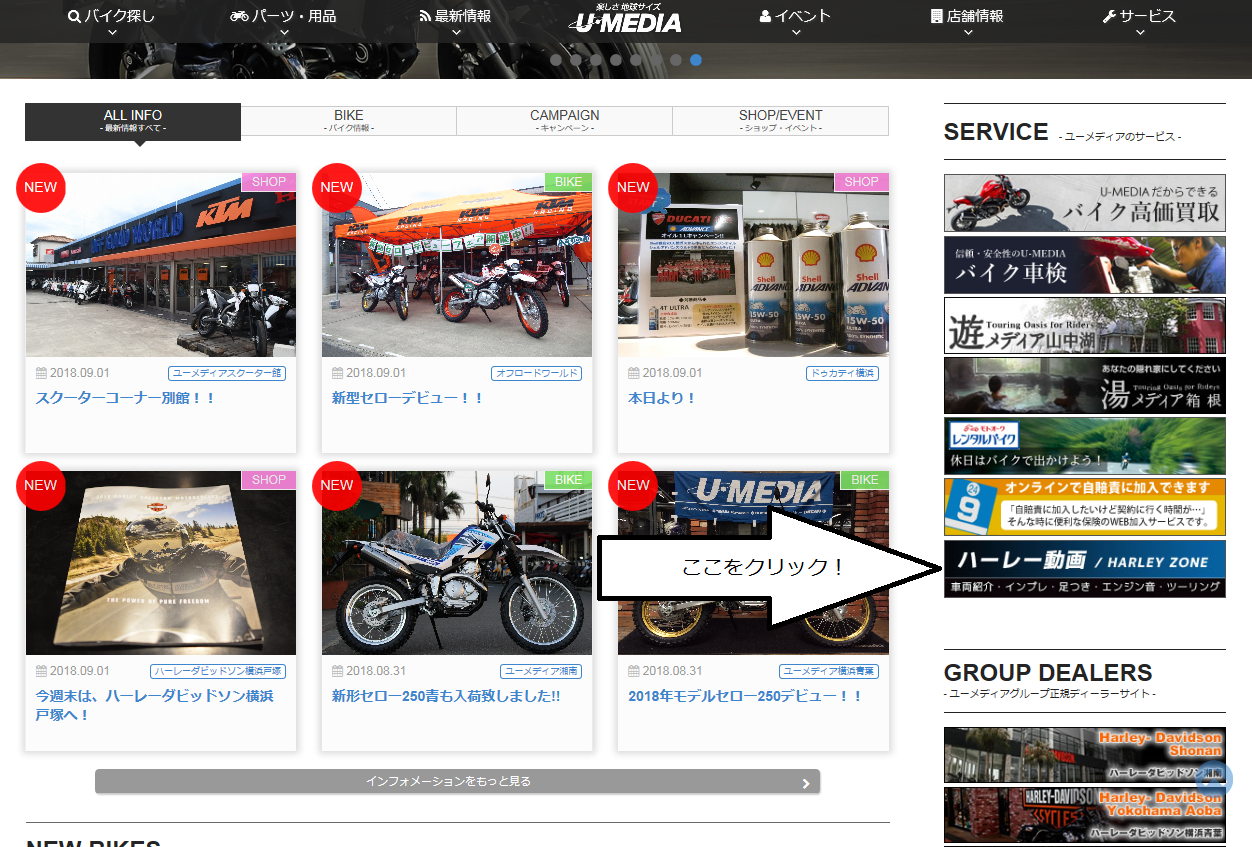Click the ユーメディアスクーター館 shop tag

point(227,373)
